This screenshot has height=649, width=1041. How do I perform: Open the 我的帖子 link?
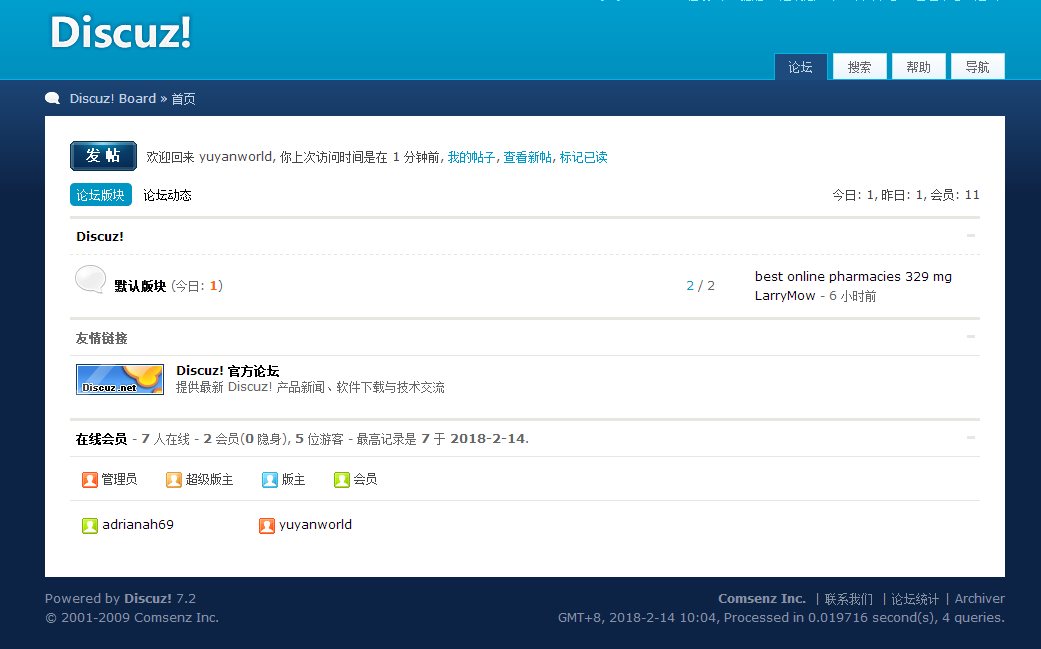[471, 157]
